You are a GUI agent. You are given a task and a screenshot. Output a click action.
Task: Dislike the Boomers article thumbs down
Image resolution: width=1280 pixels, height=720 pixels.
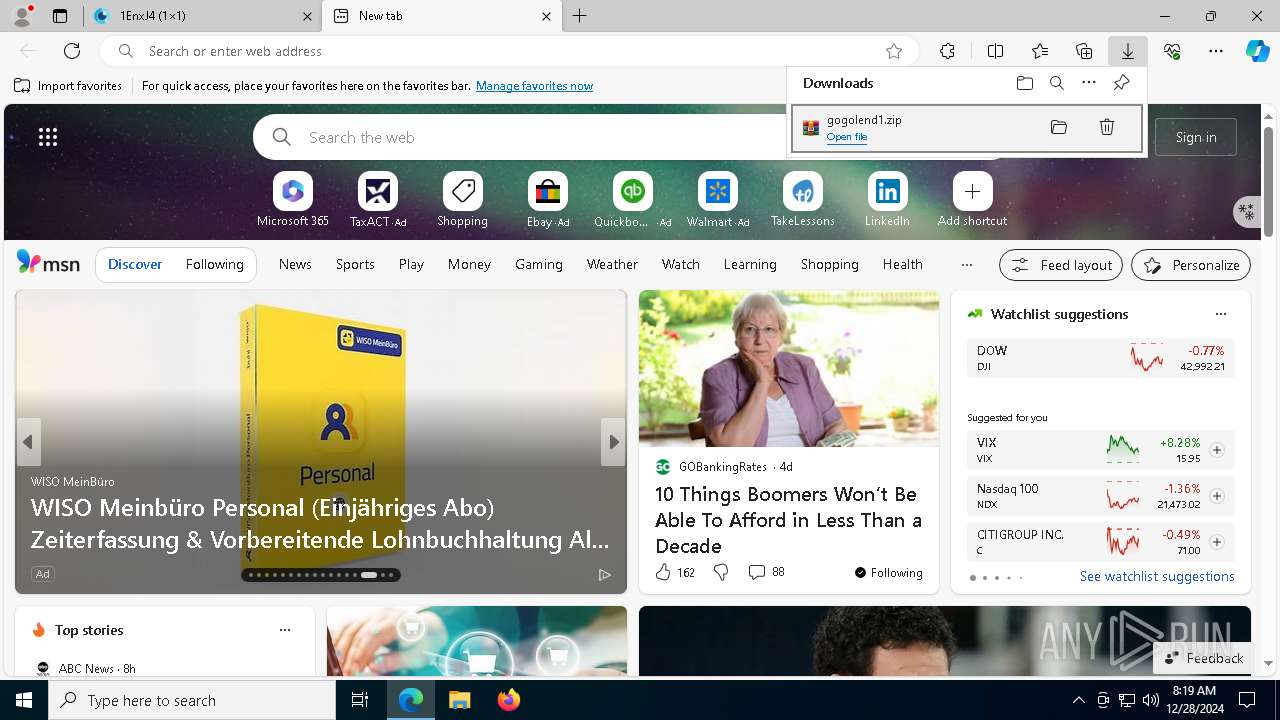tap(721, 572)
